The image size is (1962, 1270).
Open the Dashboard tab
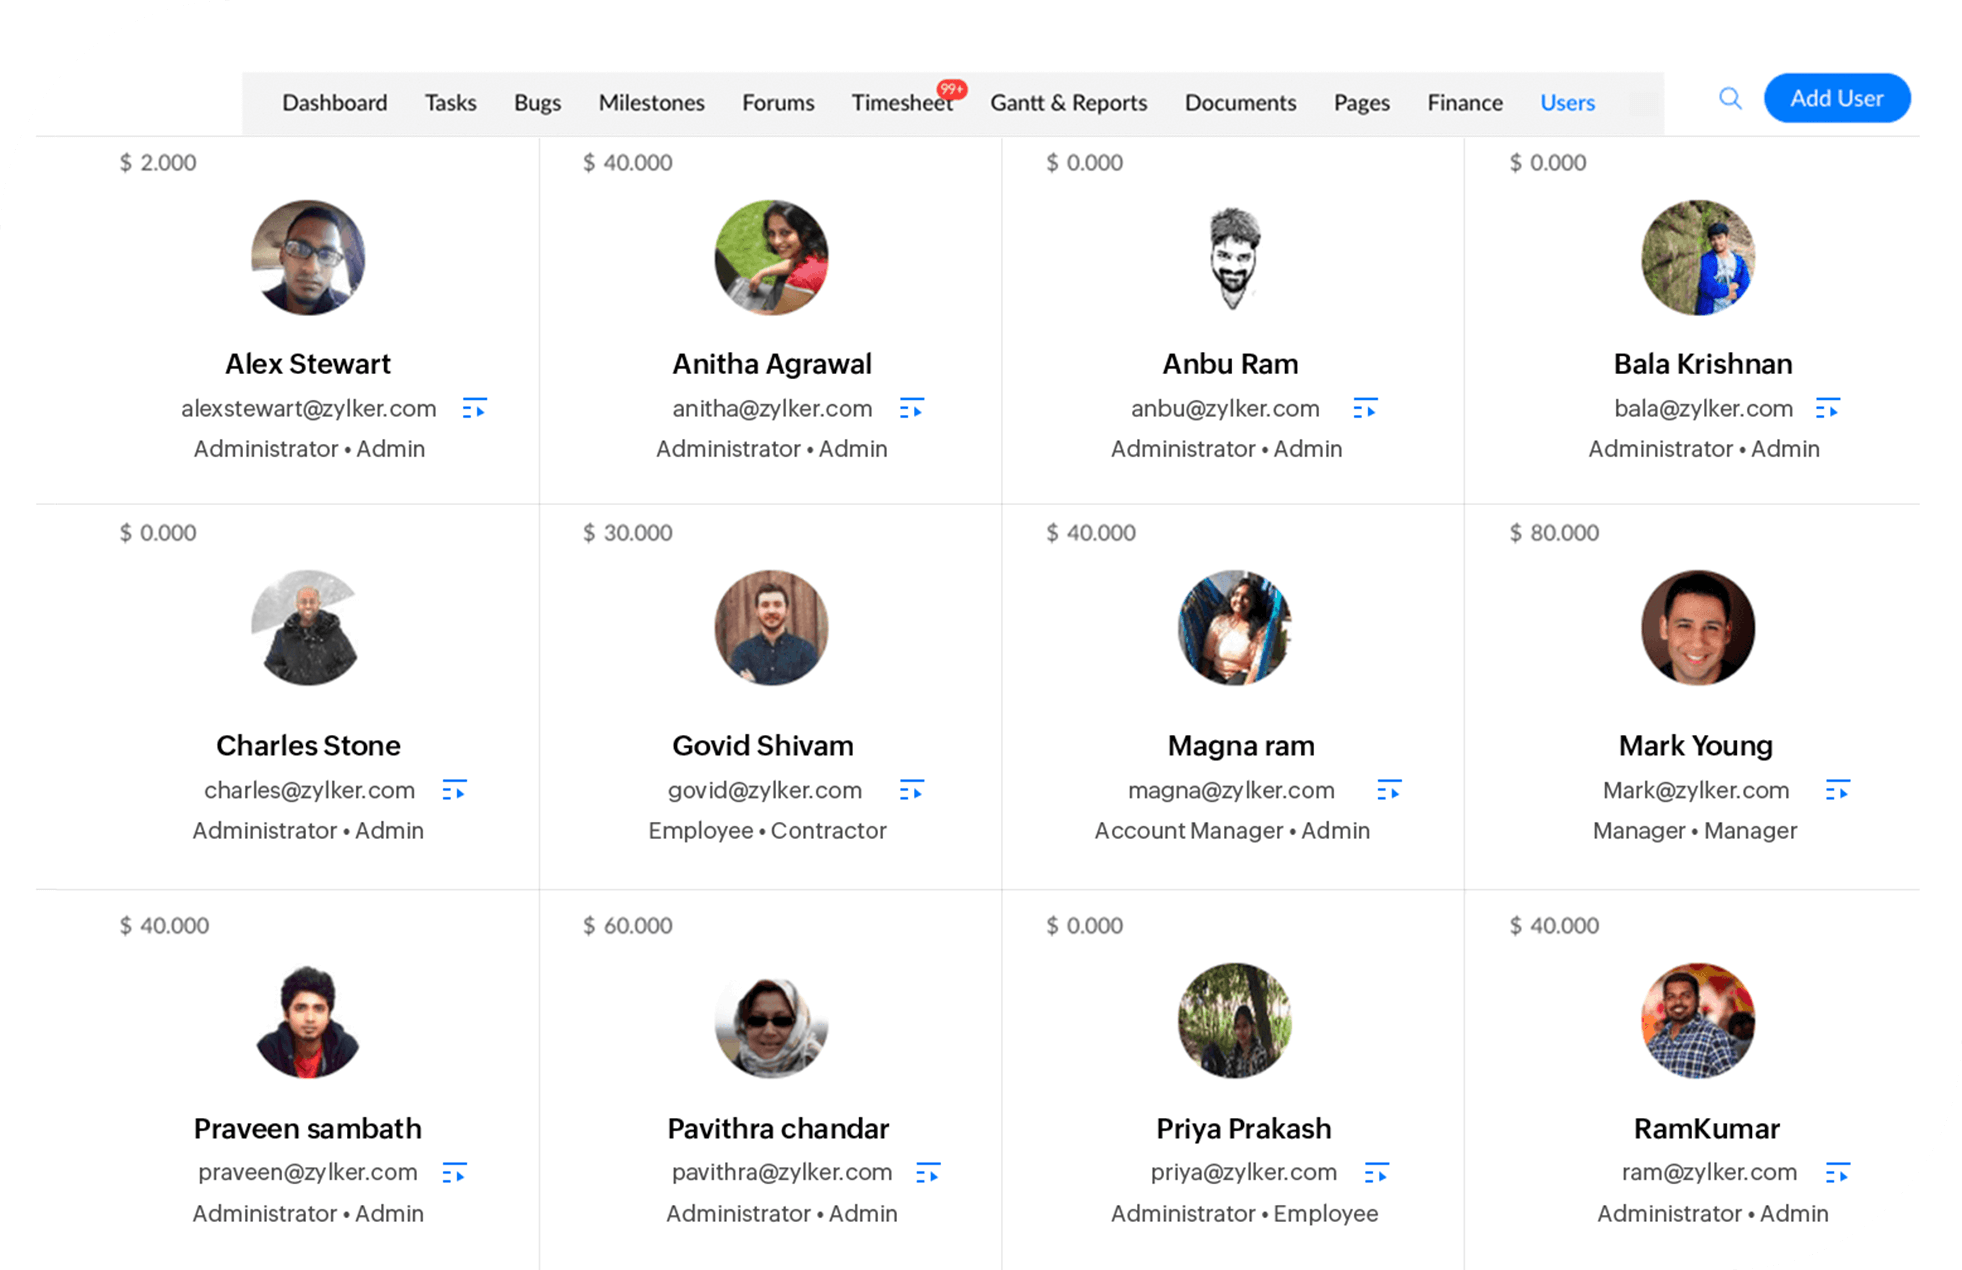pyautogui.click(x=334, y=102)
